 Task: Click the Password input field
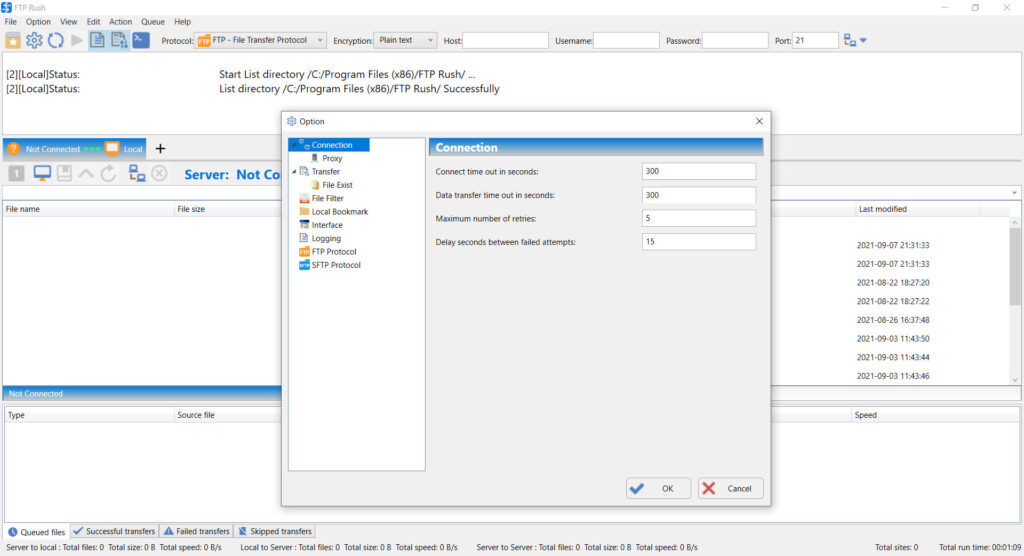click(x=735, y=41)
